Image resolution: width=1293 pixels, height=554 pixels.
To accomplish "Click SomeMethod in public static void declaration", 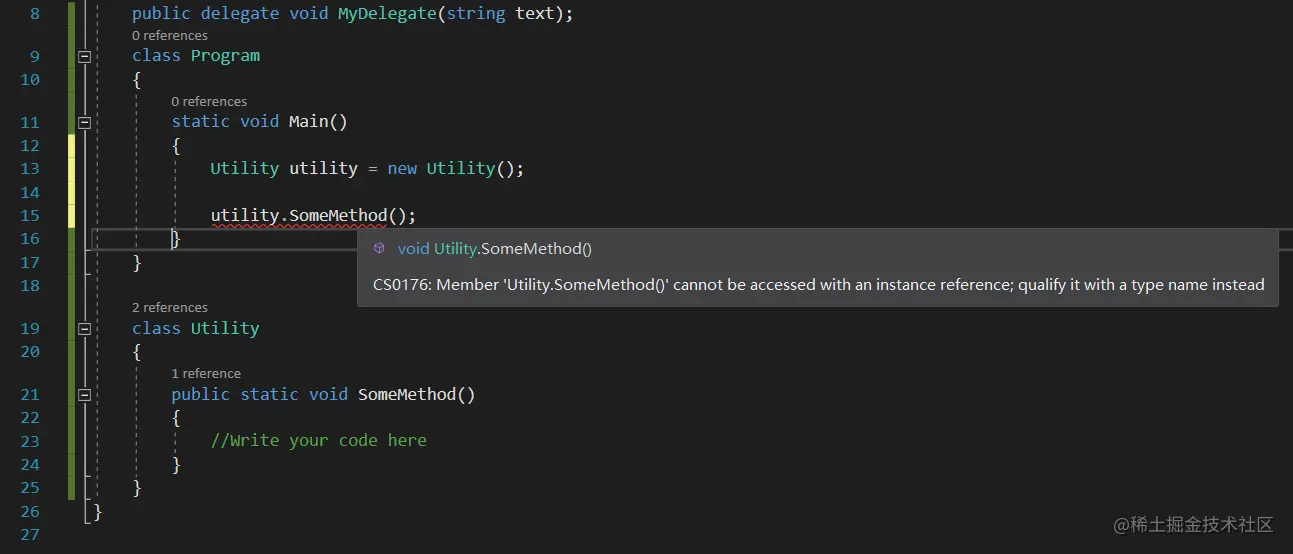I will tap(407, 394).
